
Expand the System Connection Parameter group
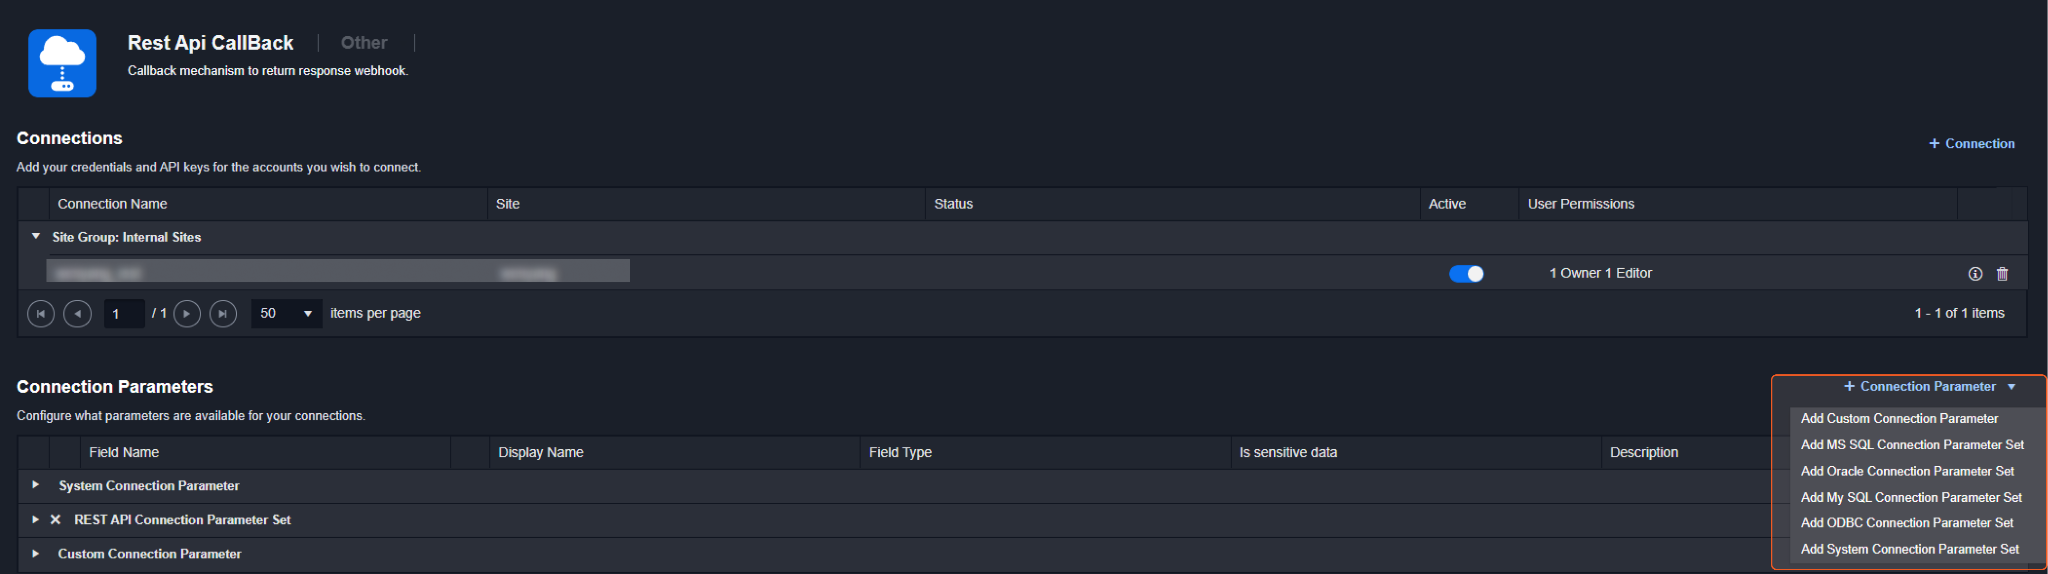coord(36,485)
